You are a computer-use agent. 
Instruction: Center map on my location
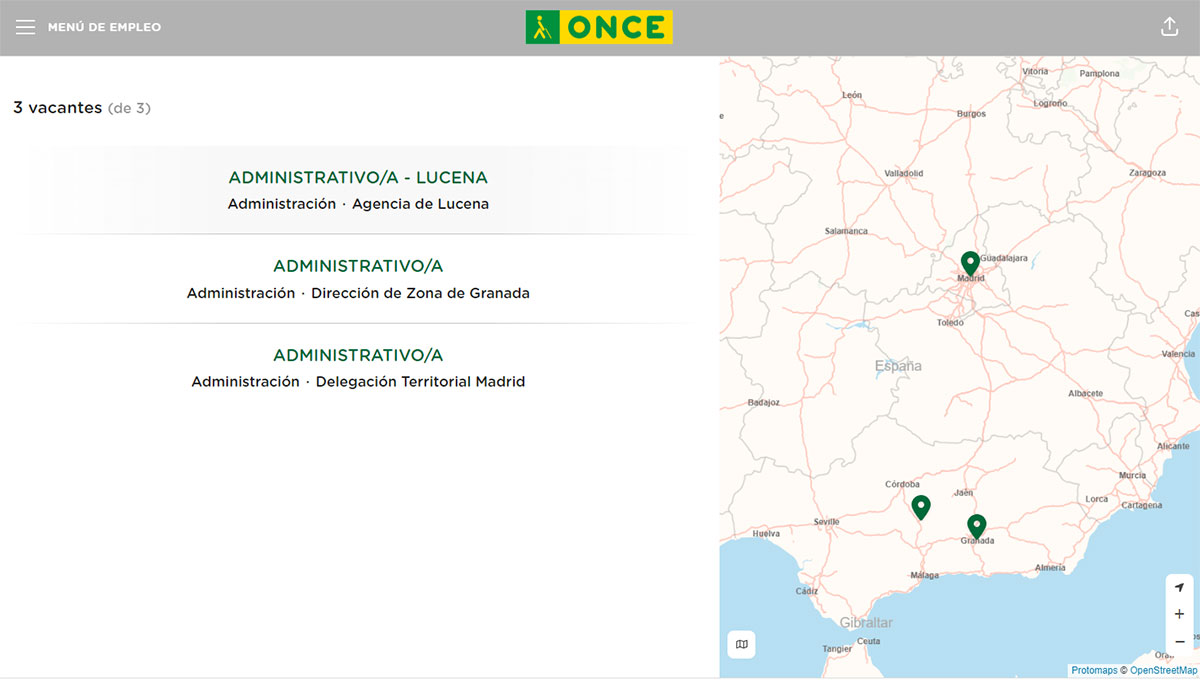[x=1180, y=588]
